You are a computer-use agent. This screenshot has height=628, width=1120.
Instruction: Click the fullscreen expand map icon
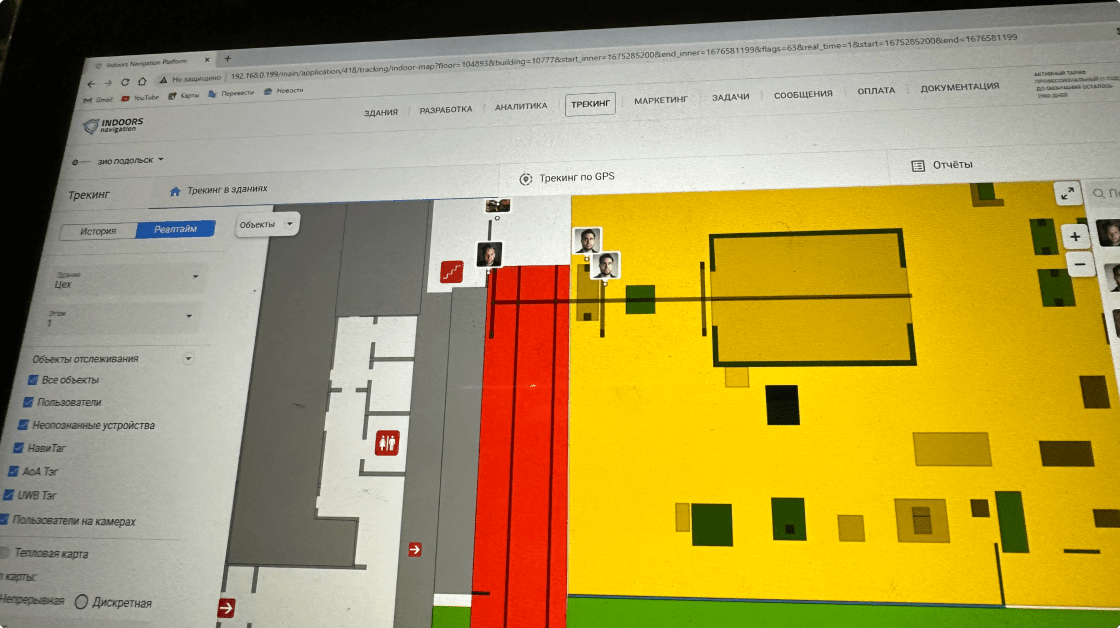(x=1067, y=194)
